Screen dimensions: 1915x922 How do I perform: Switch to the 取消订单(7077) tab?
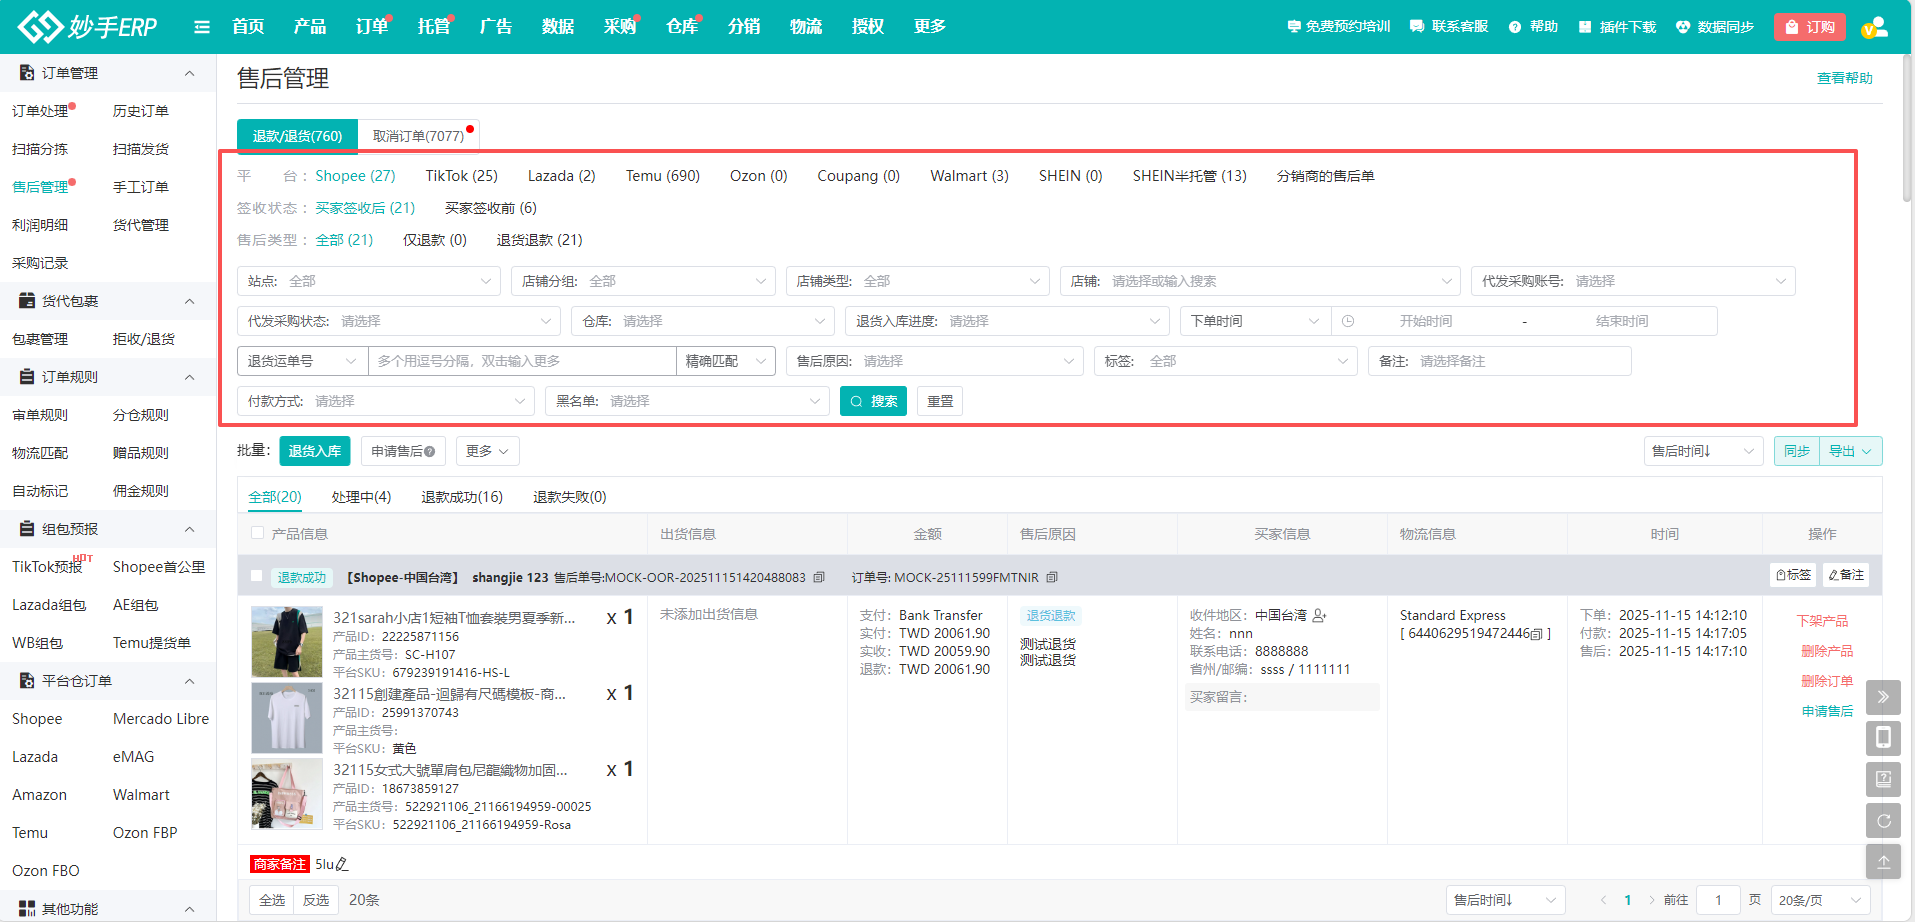[x=418, y=136]
